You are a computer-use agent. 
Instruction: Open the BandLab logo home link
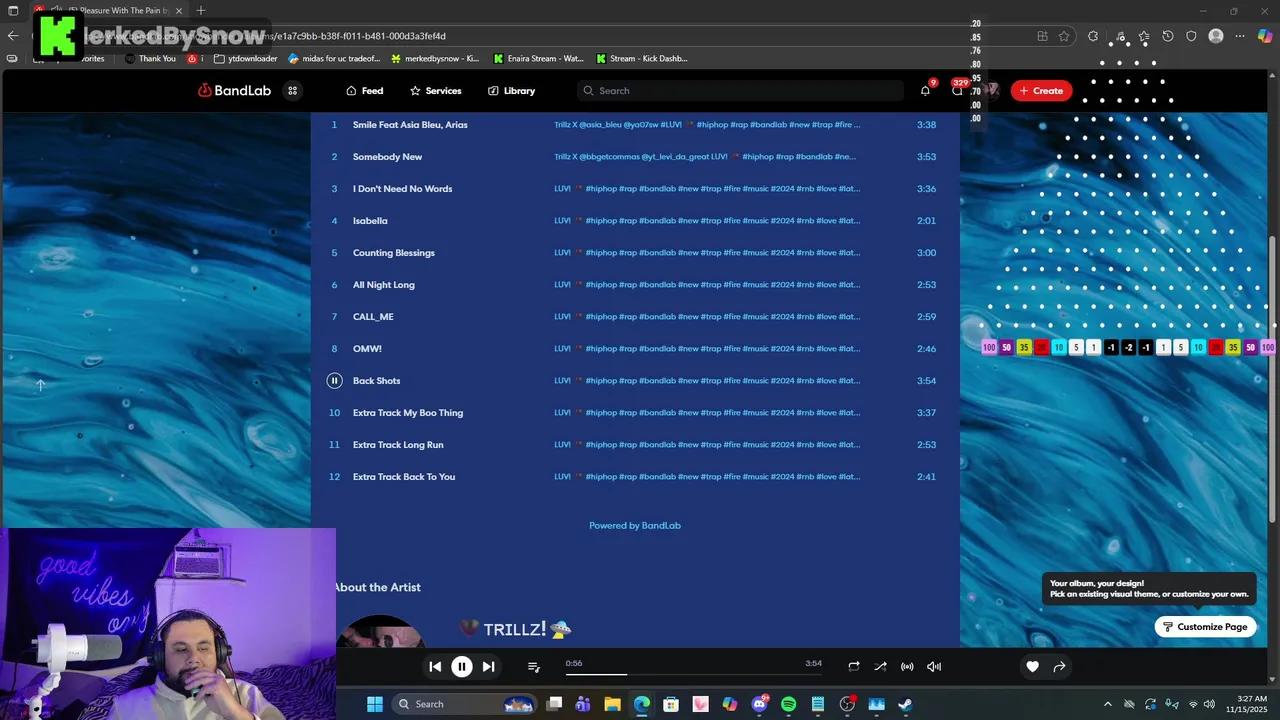(x=235, y=91)
